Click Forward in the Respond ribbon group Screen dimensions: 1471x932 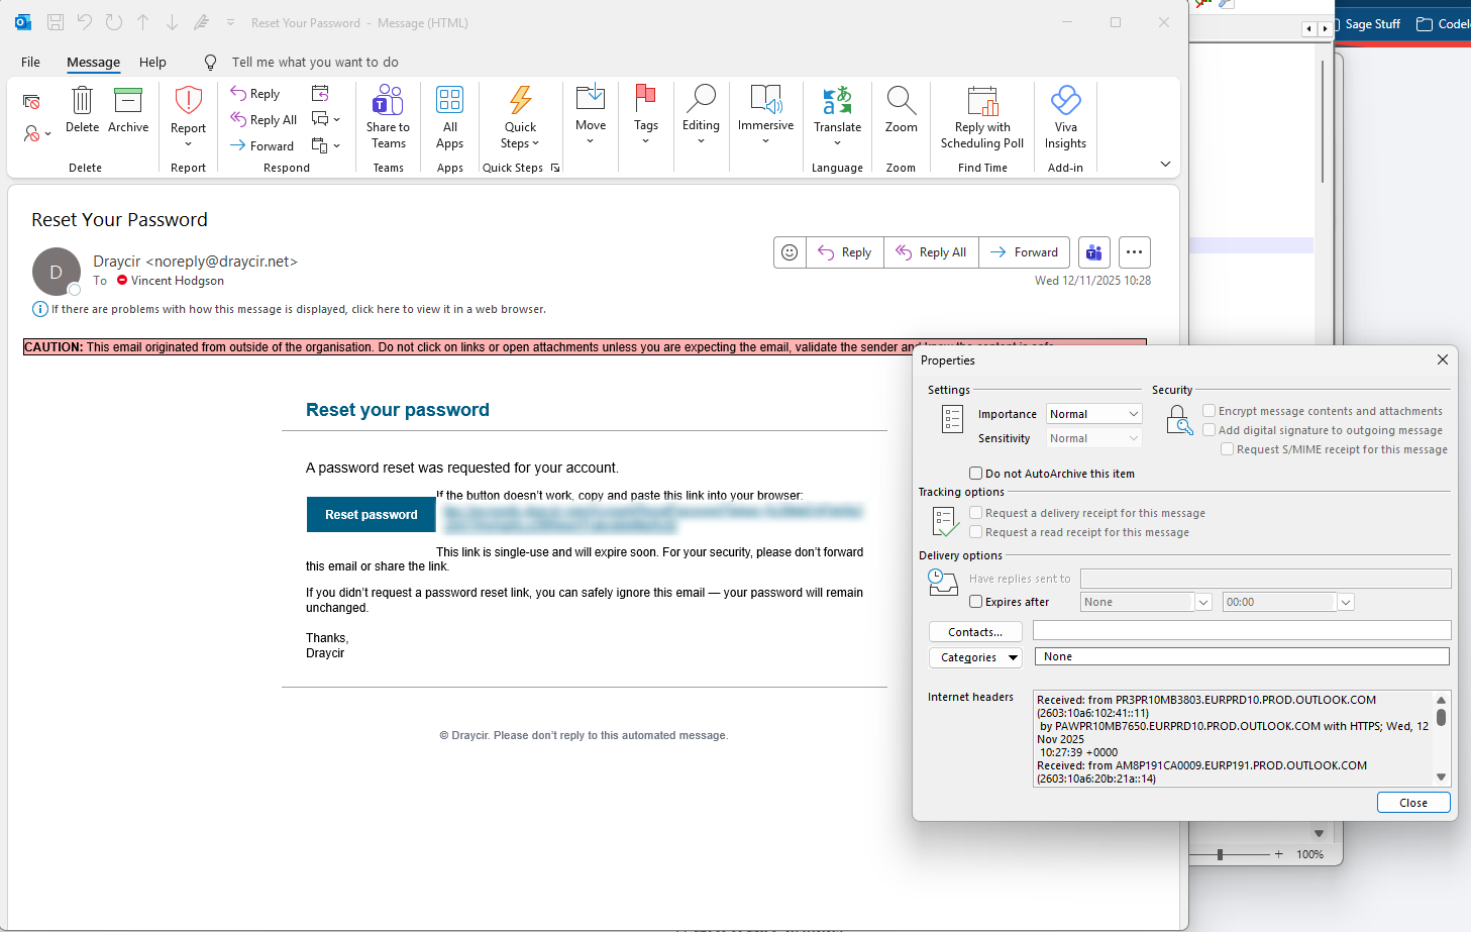coord(262,146)
